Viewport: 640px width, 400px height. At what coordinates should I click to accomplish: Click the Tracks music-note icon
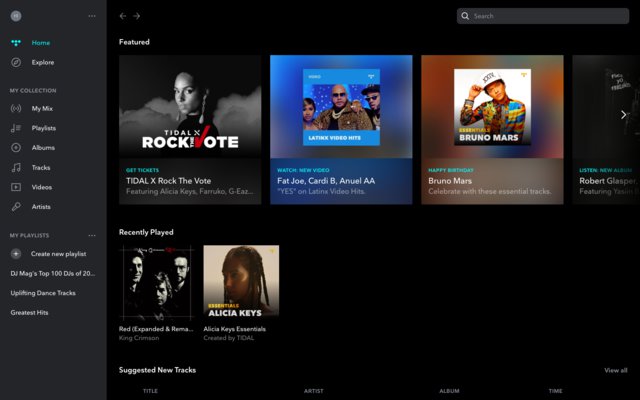(x=16, y=167)
